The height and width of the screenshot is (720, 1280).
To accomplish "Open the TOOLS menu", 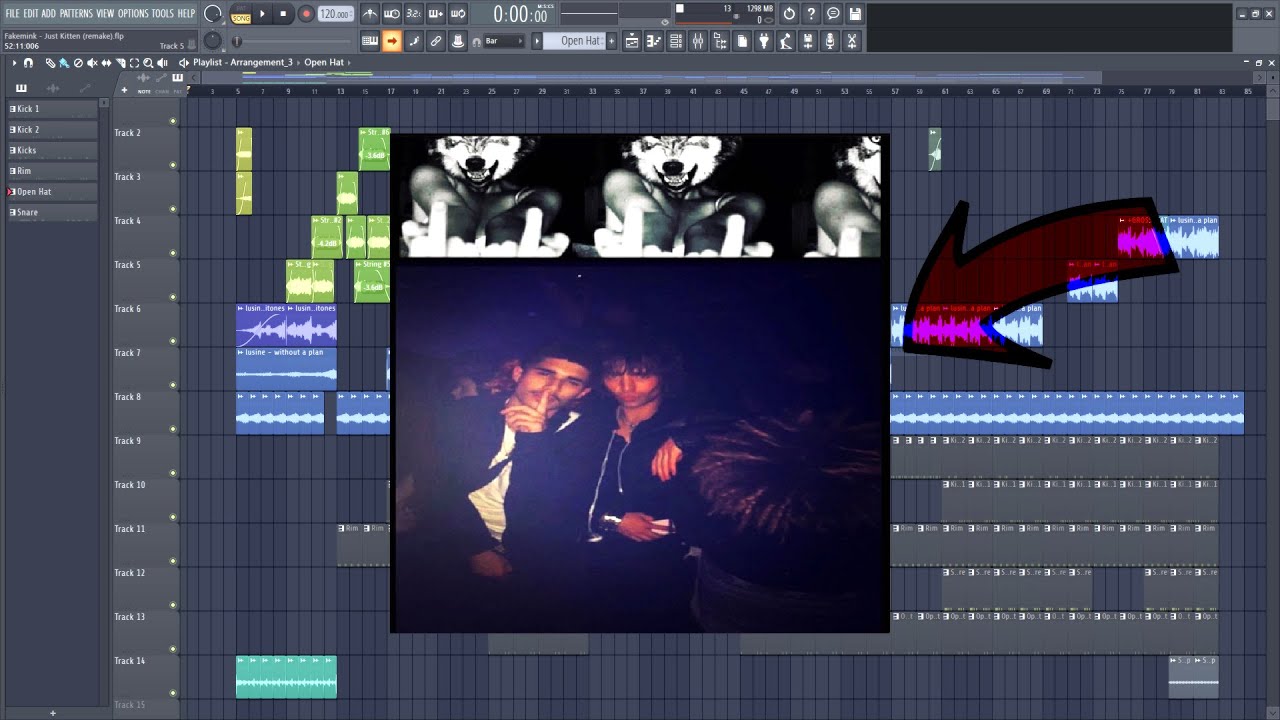I will 162,13.
